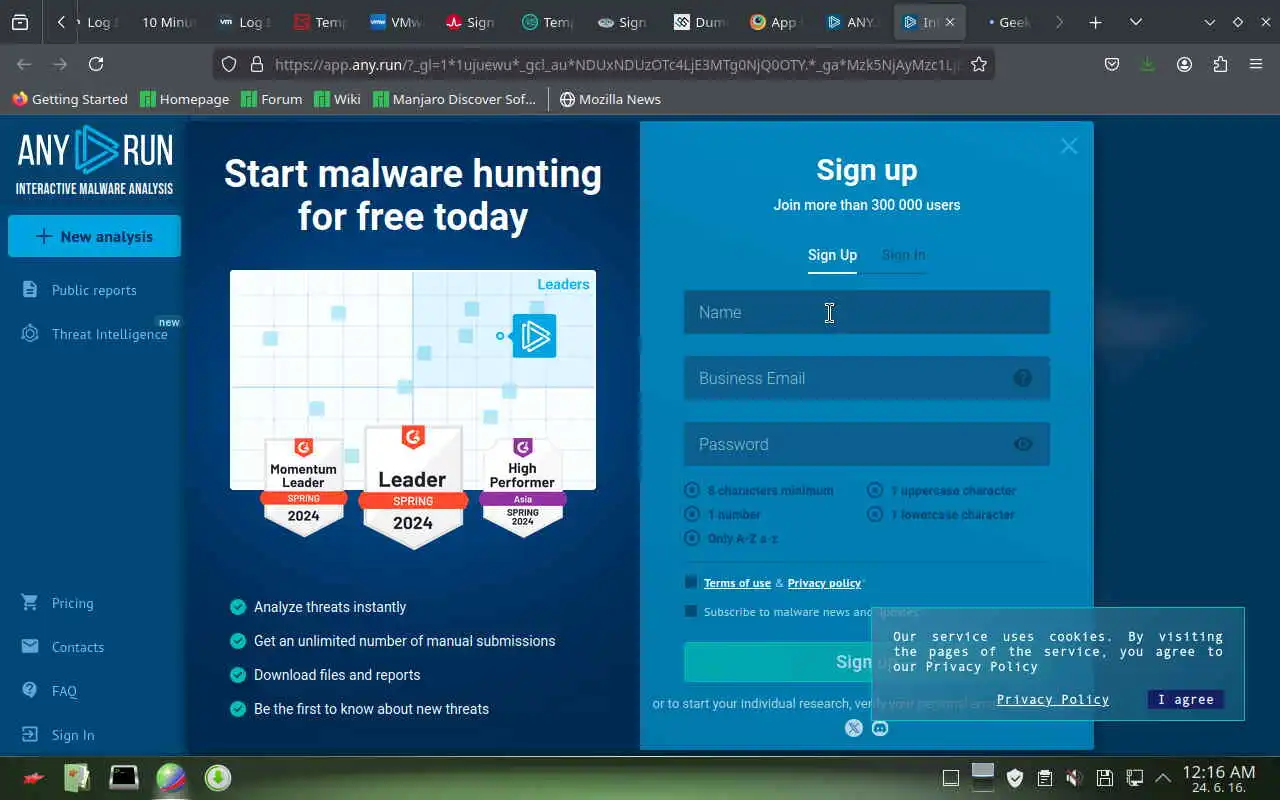
Task: Toggle password visibility eye icon
Action: click(1022, 444)
